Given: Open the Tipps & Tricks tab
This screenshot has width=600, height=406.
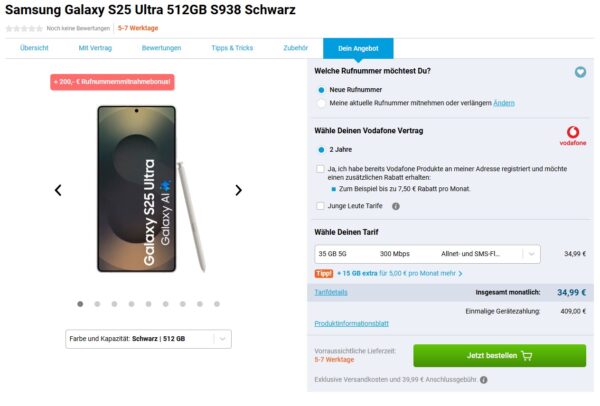Looking at the screenshot, I should 232,48.
